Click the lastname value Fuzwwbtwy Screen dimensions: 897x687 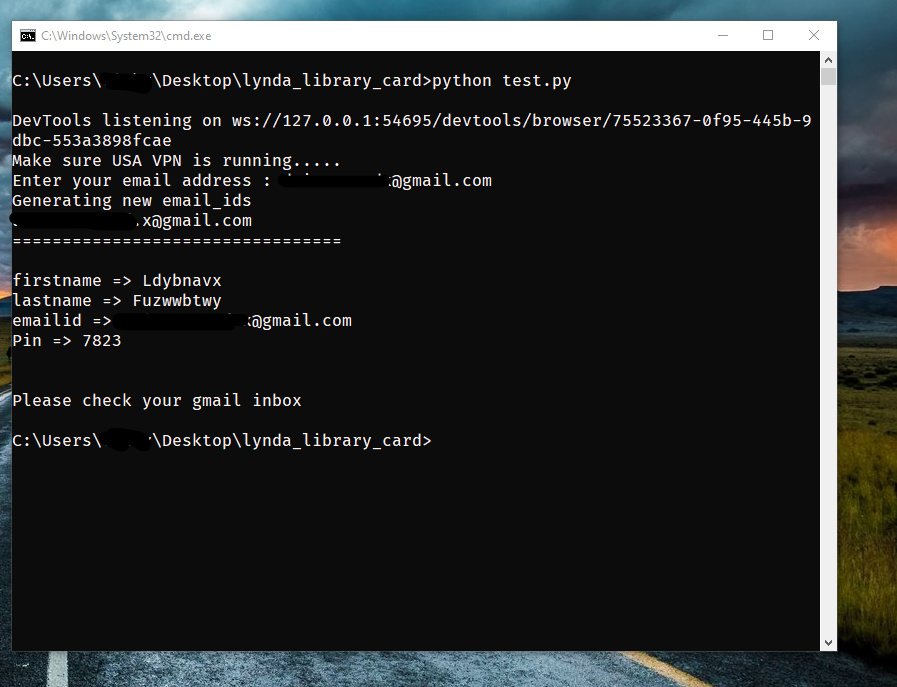click(177, 301)
